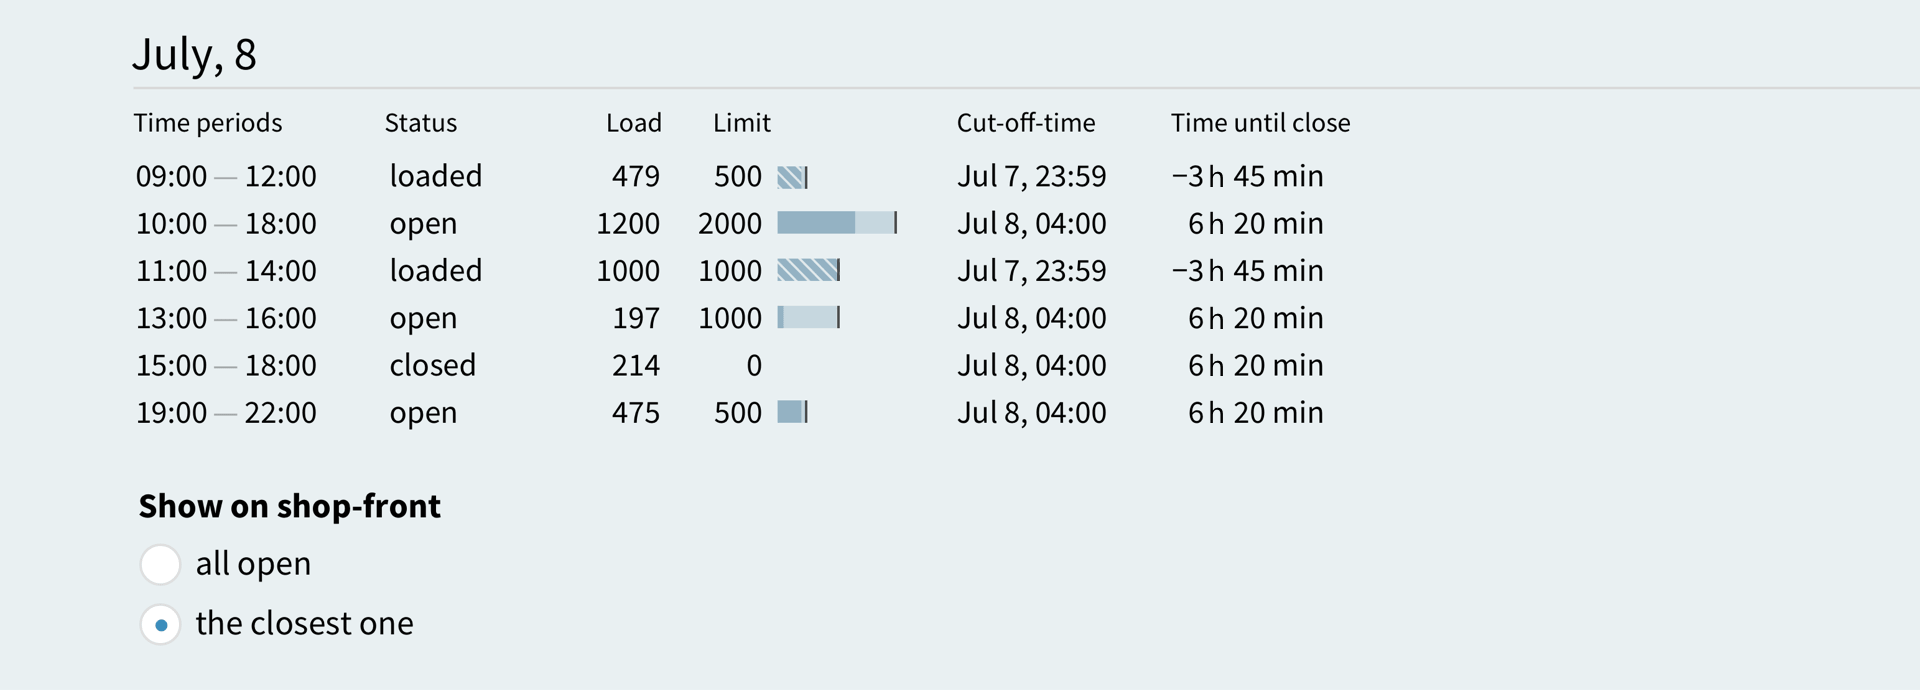Click the 1200 load value

627,223
